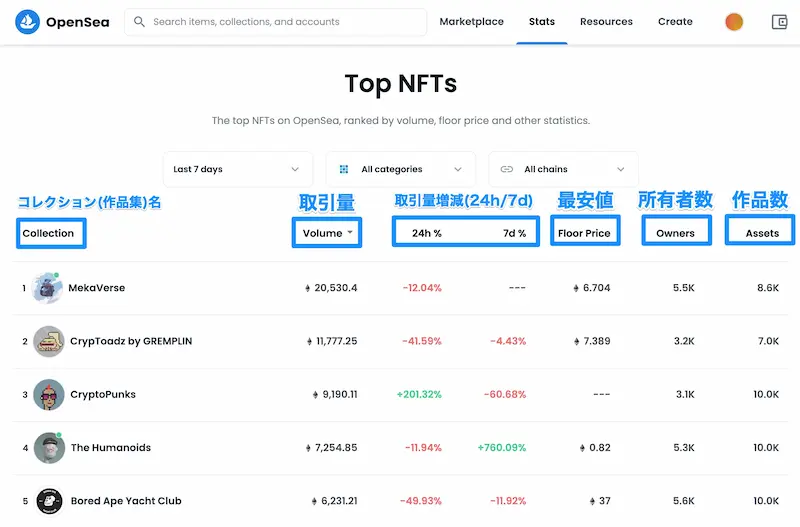This screenshot has width=800, height=527.
Task: Go to the Create page
Action: tap(675, 21)
